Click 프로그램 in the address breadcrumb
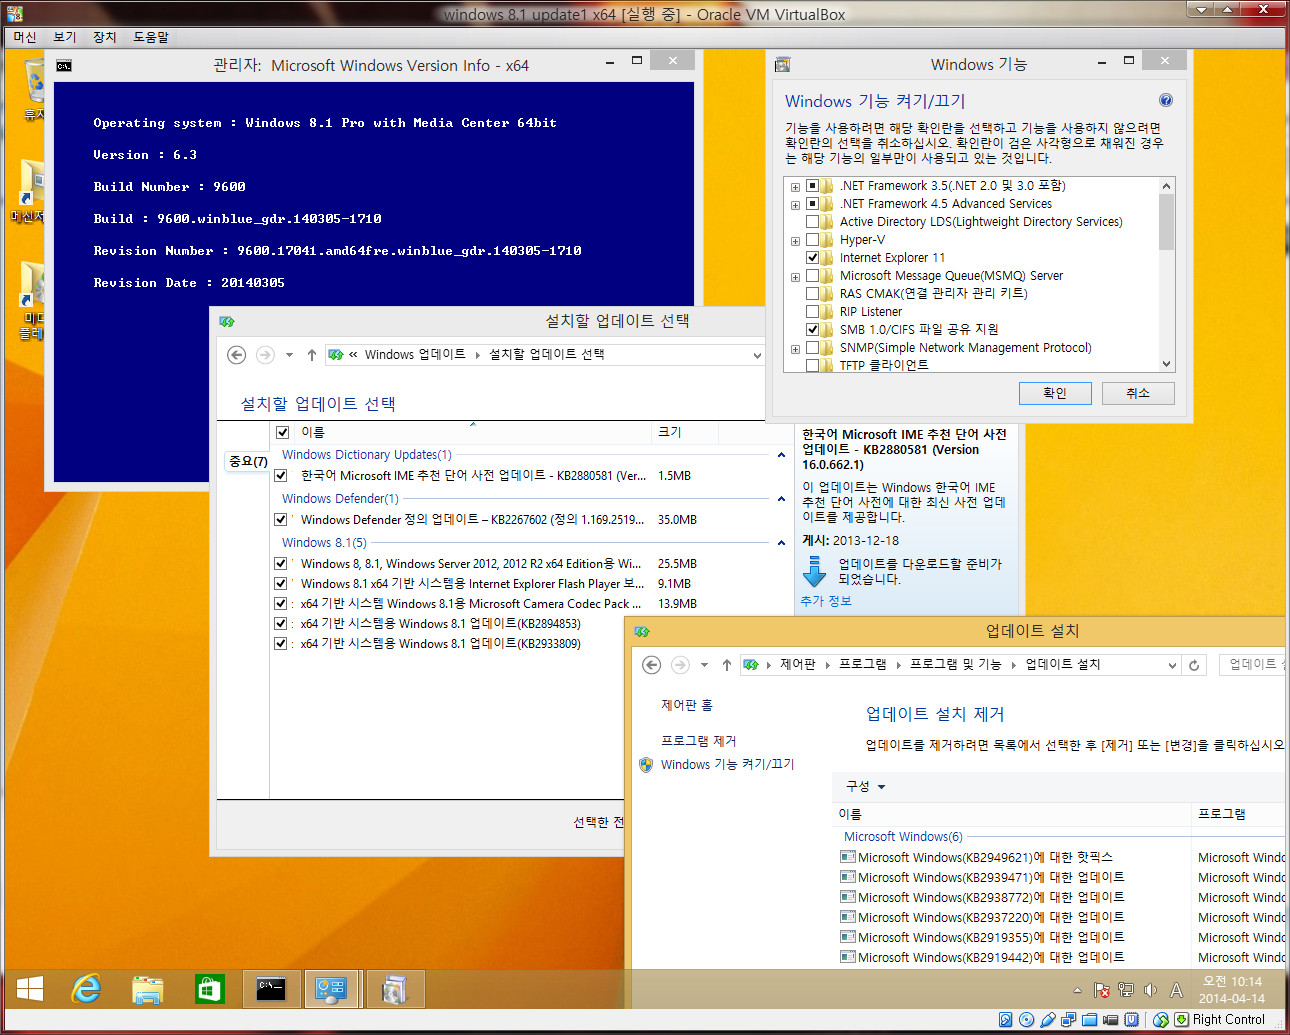 (x=862, y=664)
